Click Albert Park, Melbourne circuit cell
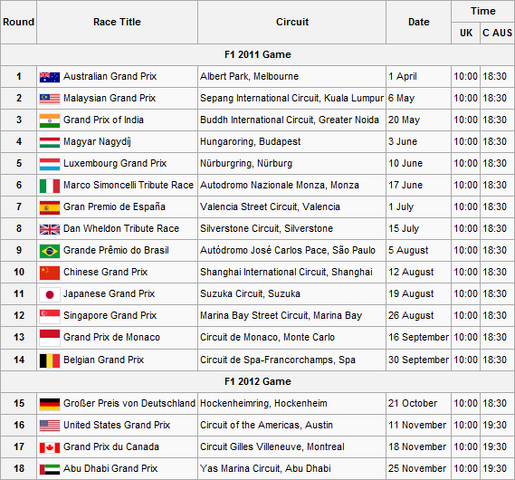This screenshot has height=480, width=515. click(x=292, y=77)
